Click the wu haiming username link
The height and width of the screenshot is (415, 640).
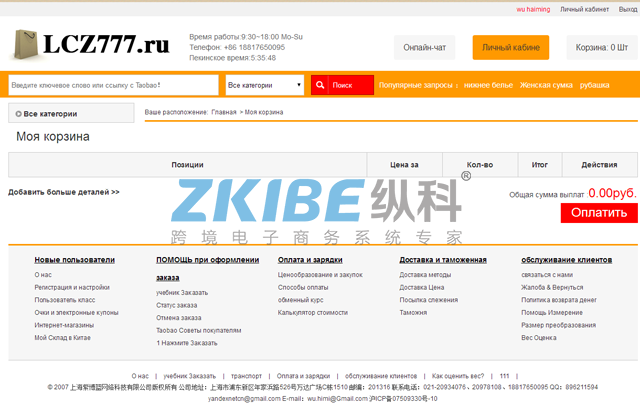533,9
